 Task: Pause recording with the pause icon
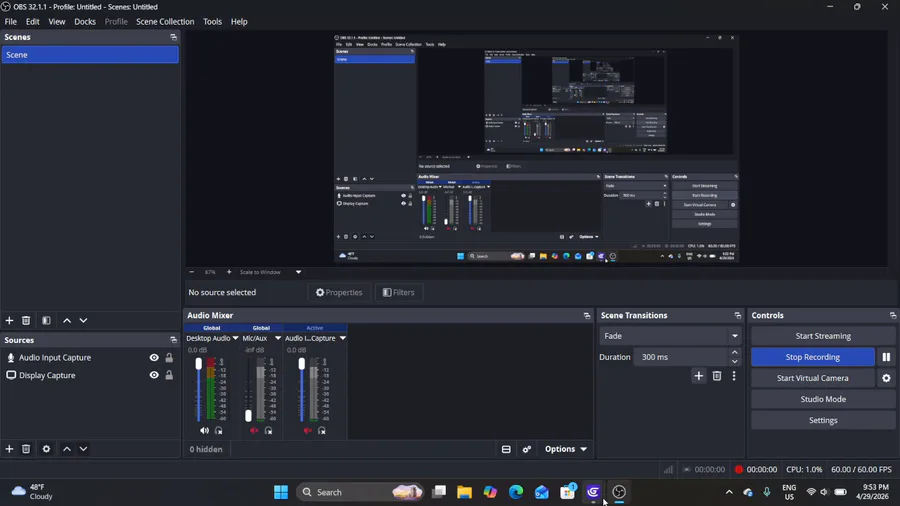pyautogui.click(x=886, y=357)
